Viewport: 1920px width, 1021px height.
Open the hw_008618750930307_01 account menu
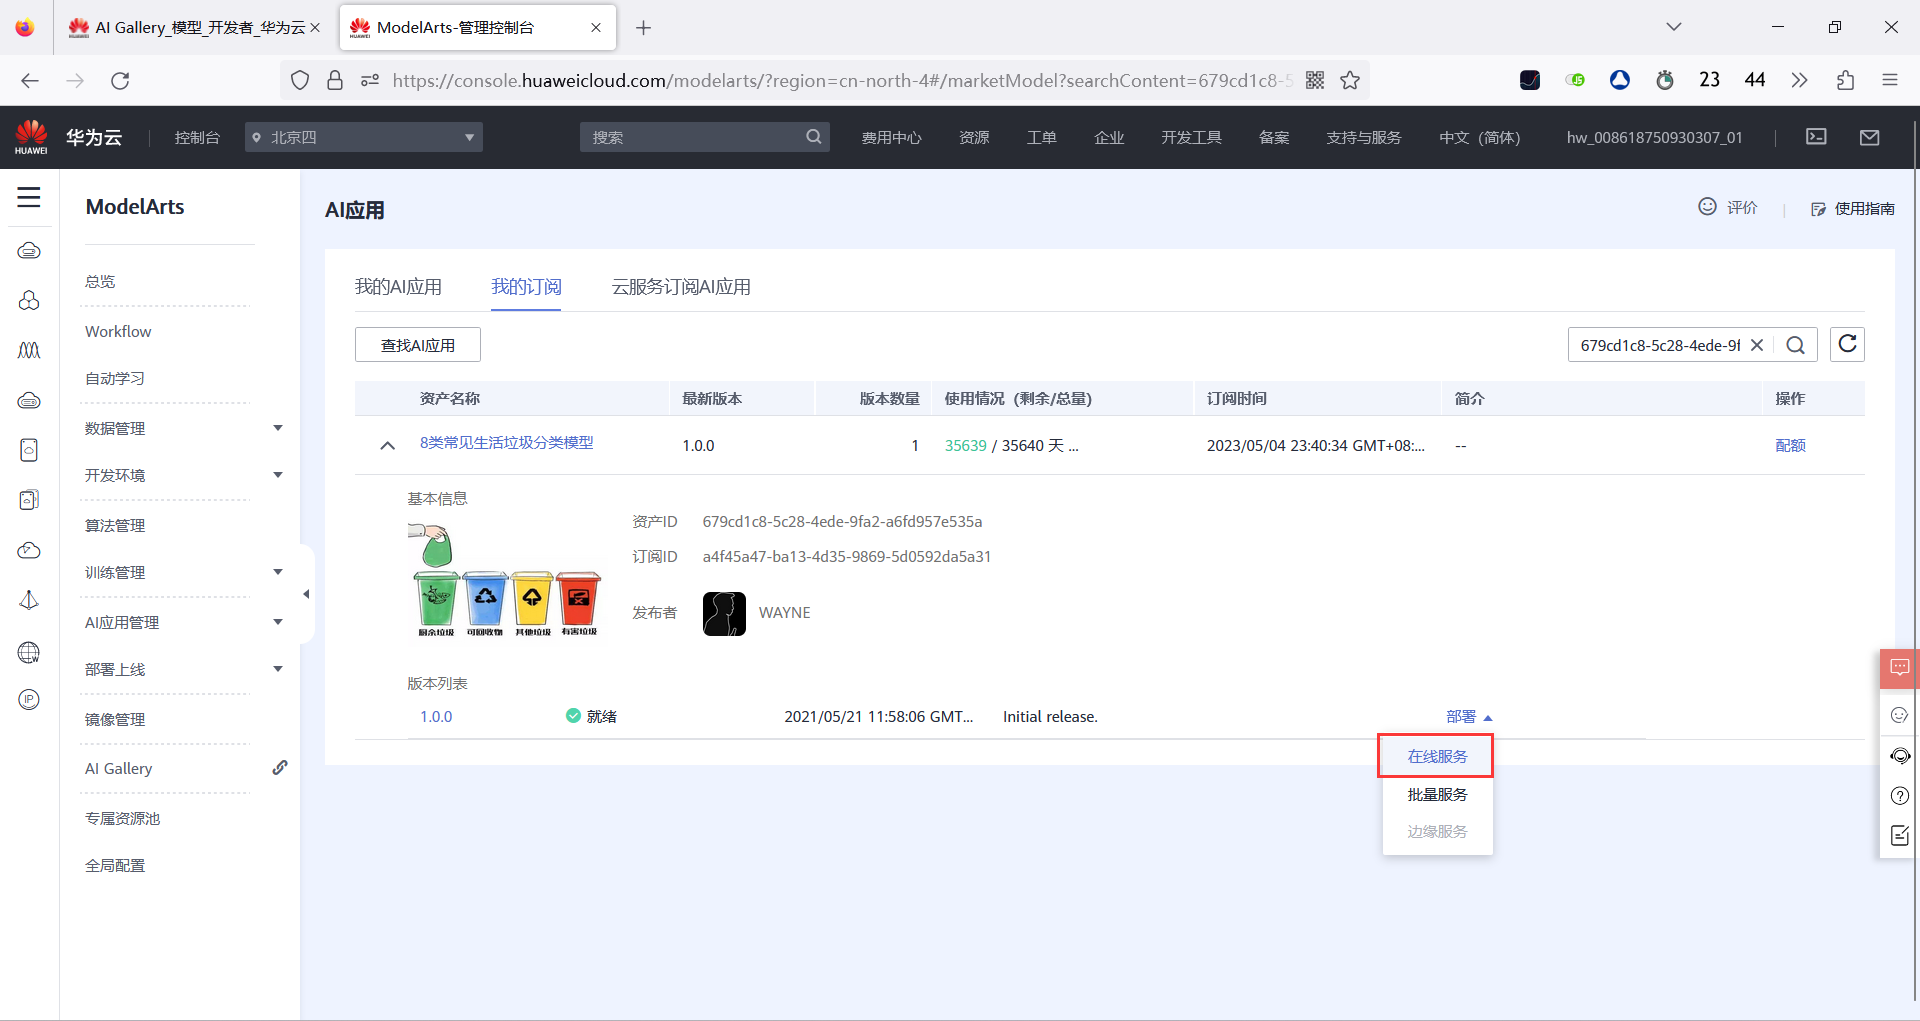click(x=1654, y=137)
